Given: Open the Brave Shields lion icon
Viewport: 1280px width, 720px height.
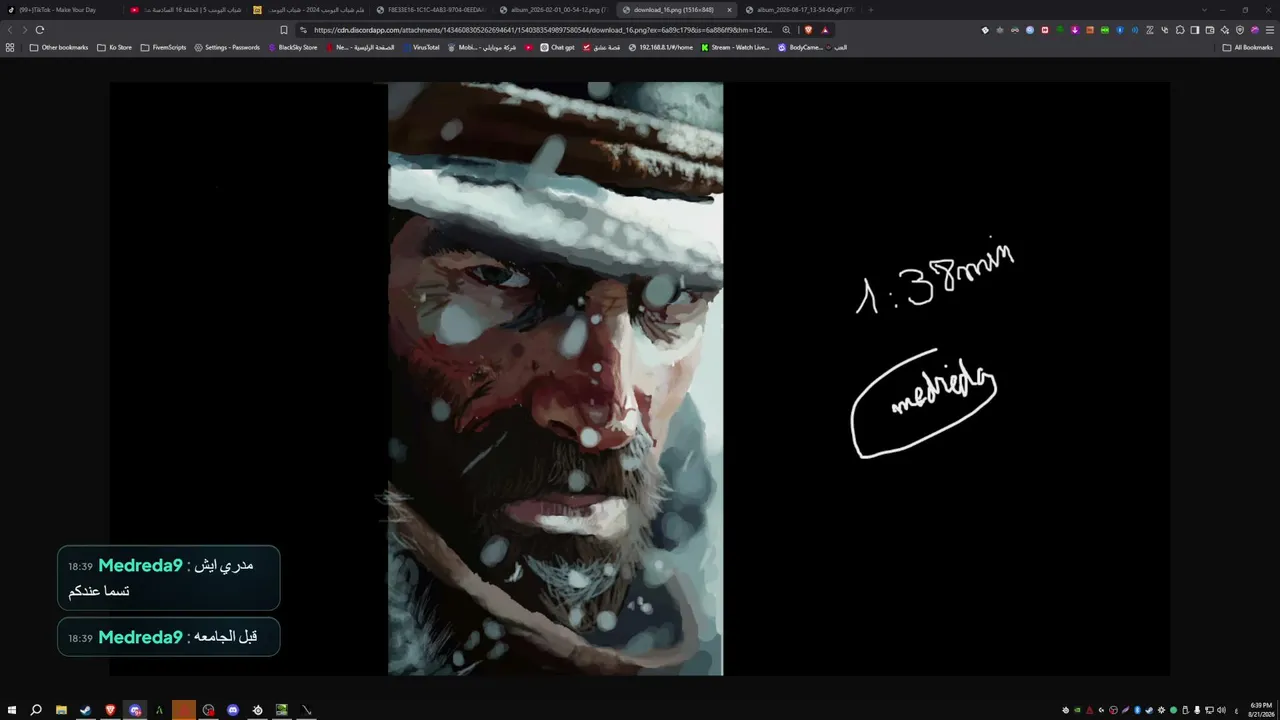Looking at the screenshot, I should tap(808, 30).
